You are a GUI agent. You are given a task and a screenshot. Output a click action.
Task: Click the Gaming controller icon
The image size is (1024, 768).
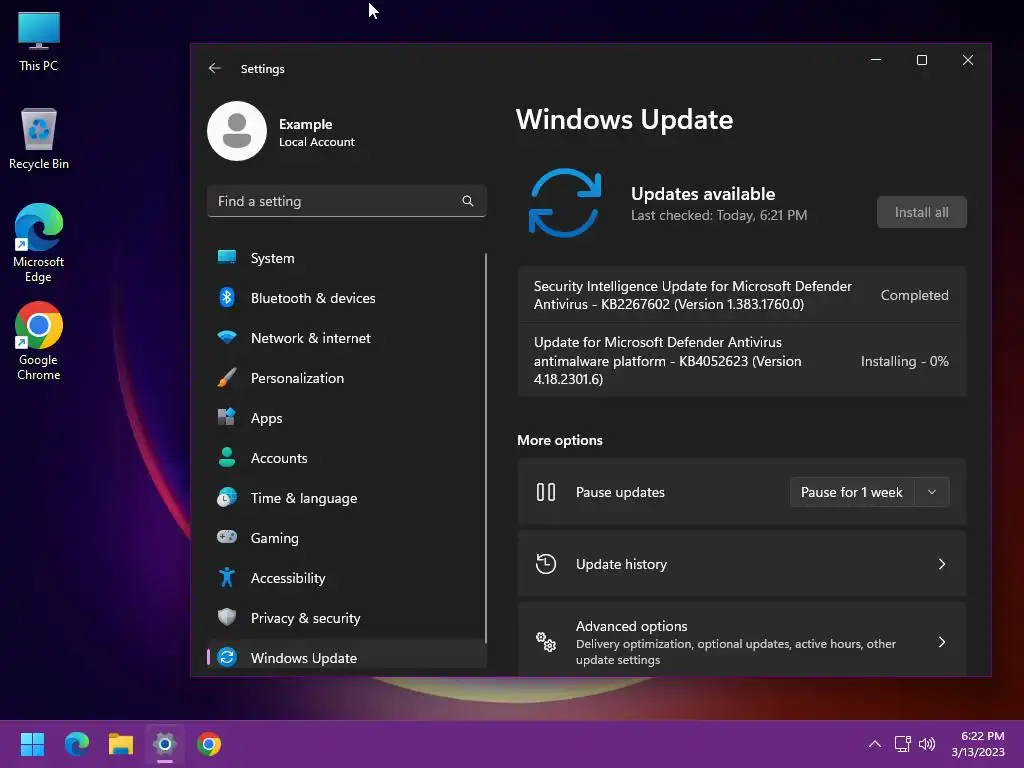point(227,537)
